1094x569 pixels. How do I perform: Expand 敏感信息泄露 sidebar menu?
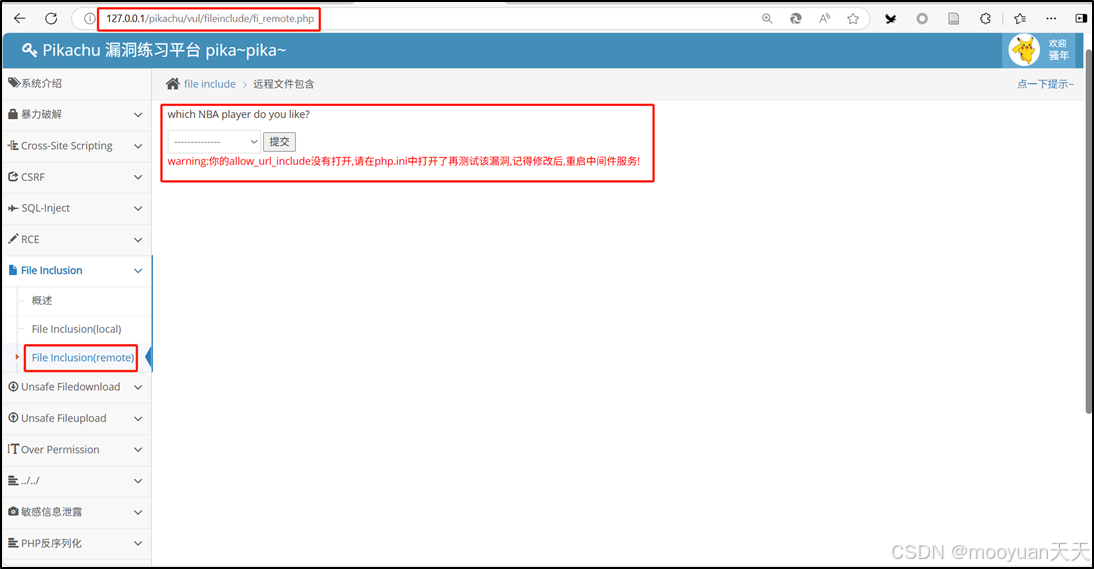(x=77, y=512)
